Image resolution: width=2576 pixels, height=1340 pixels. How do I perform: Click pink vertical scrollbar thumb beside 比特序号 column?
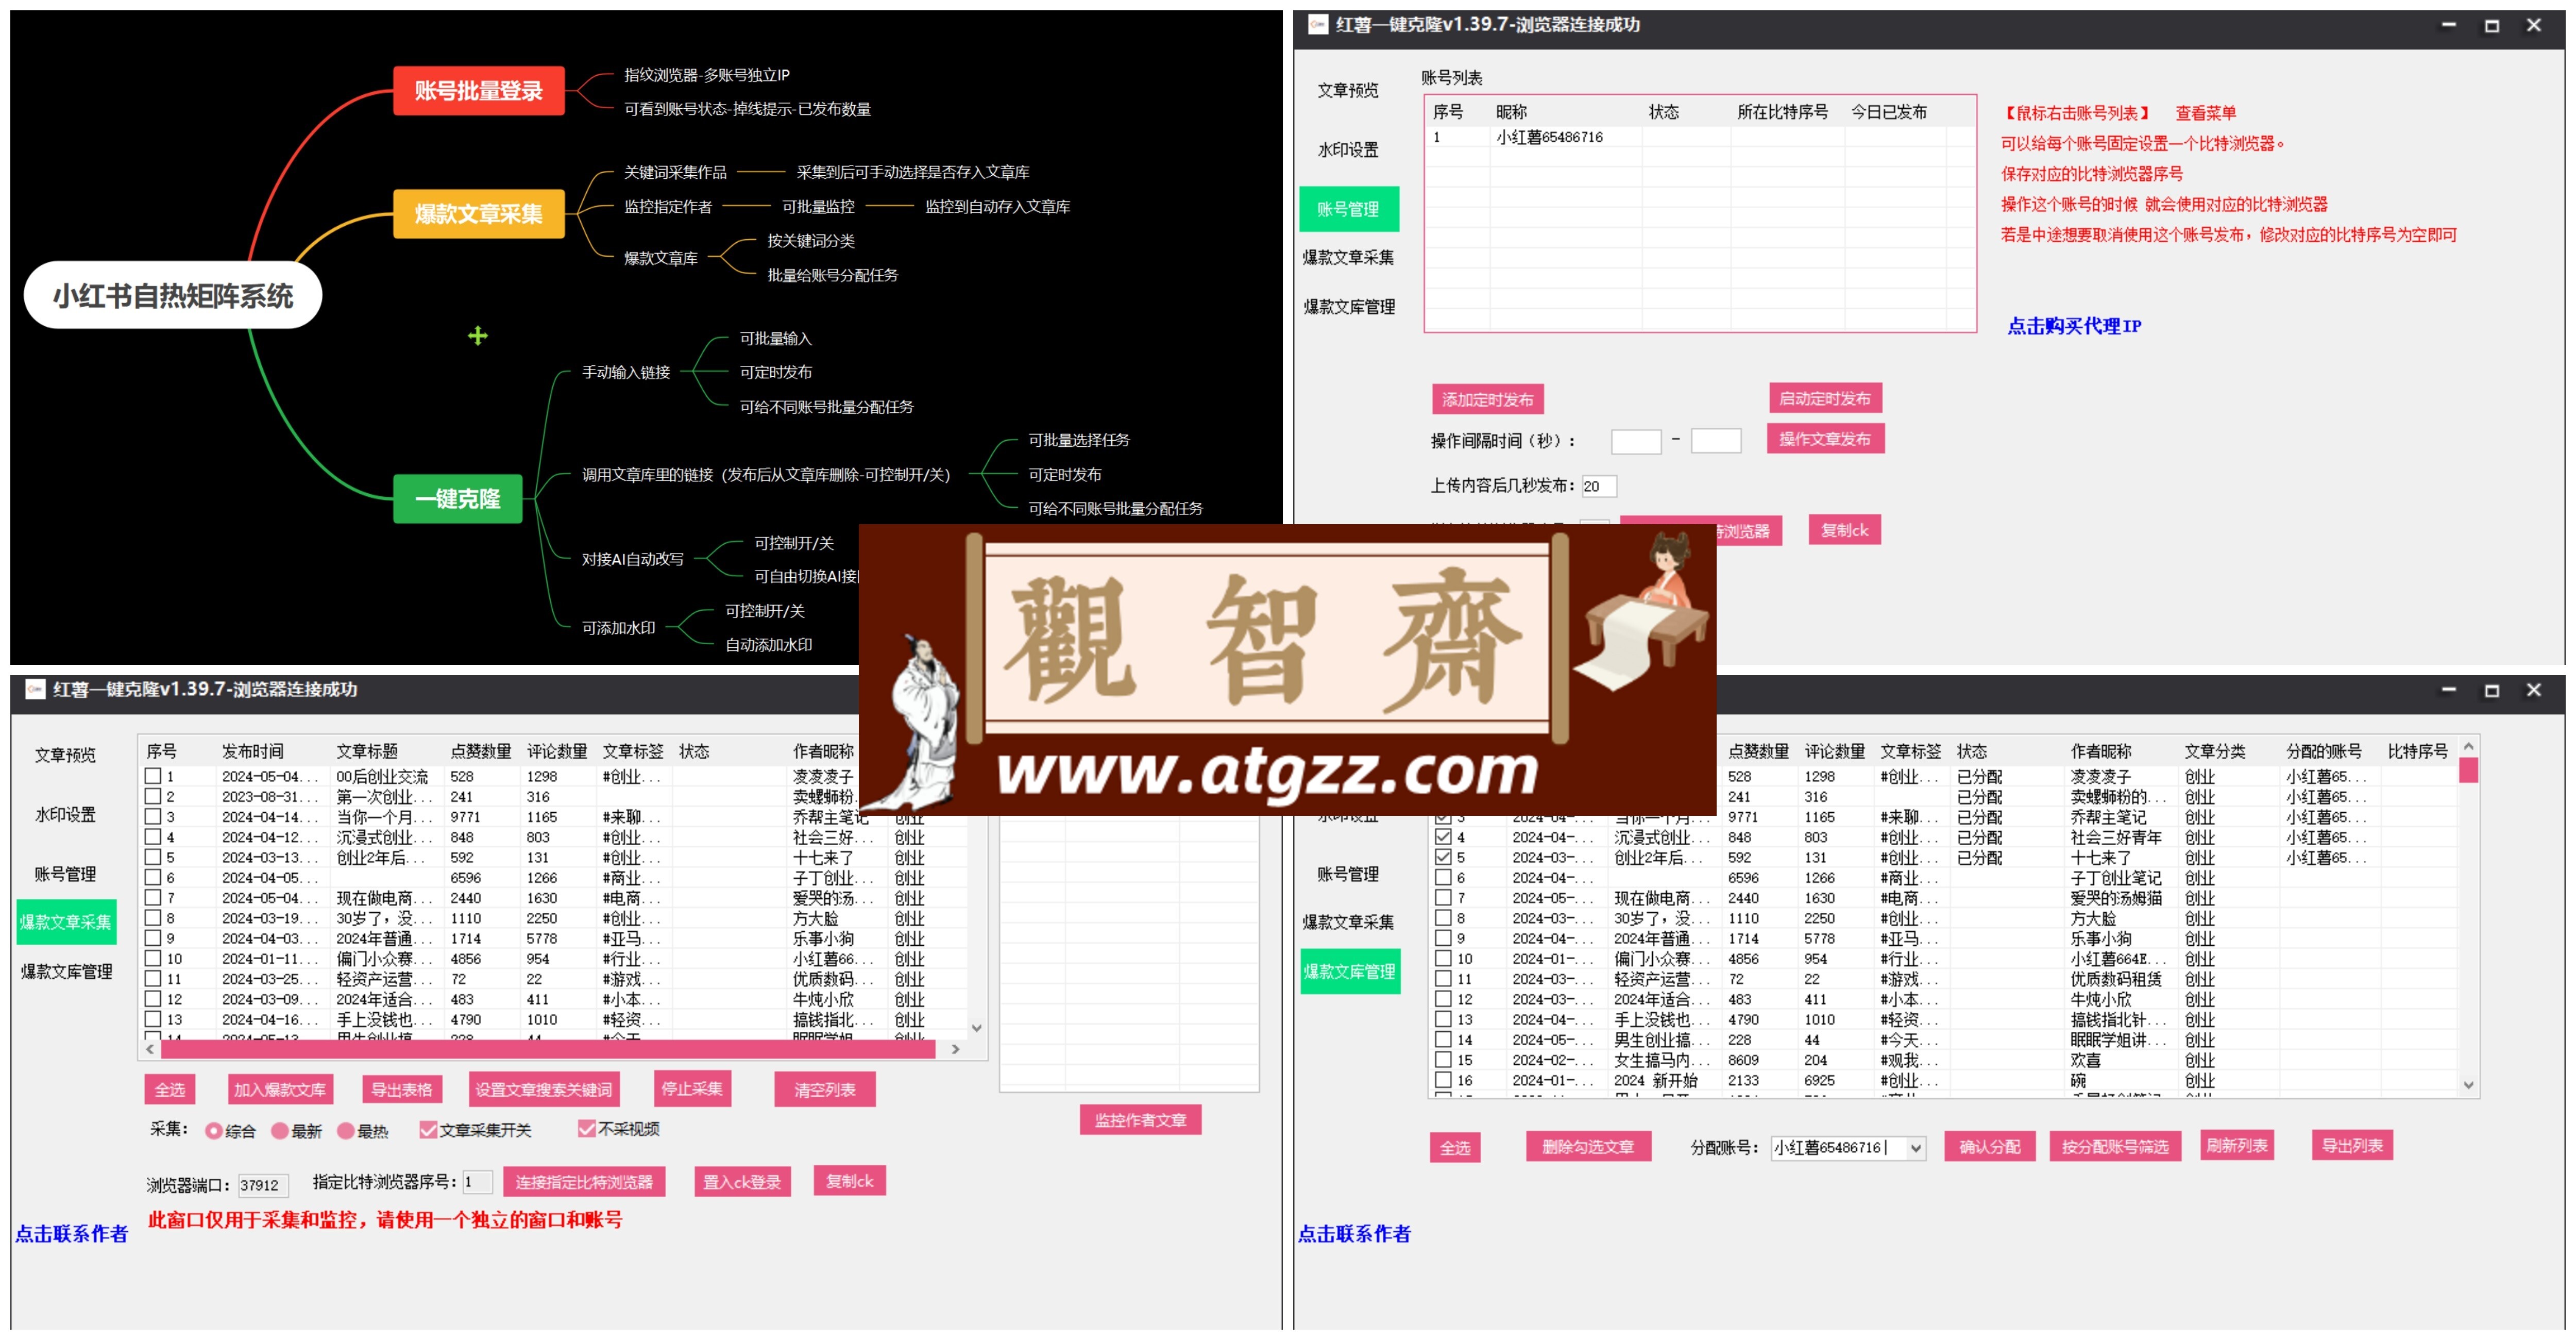(2468, 770)
